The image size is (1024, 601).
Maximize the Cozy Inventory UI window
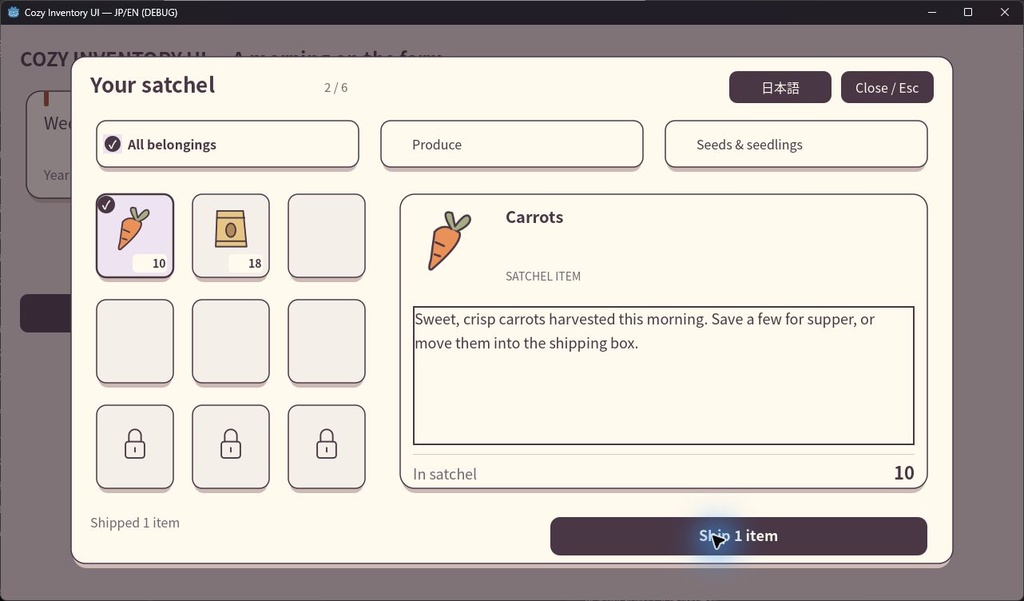[x=968, y=12]
